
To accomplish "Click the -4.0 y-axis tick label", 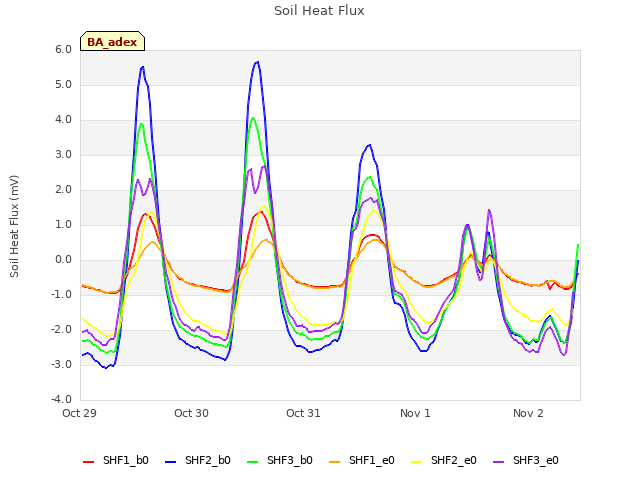I will [61, 399].
